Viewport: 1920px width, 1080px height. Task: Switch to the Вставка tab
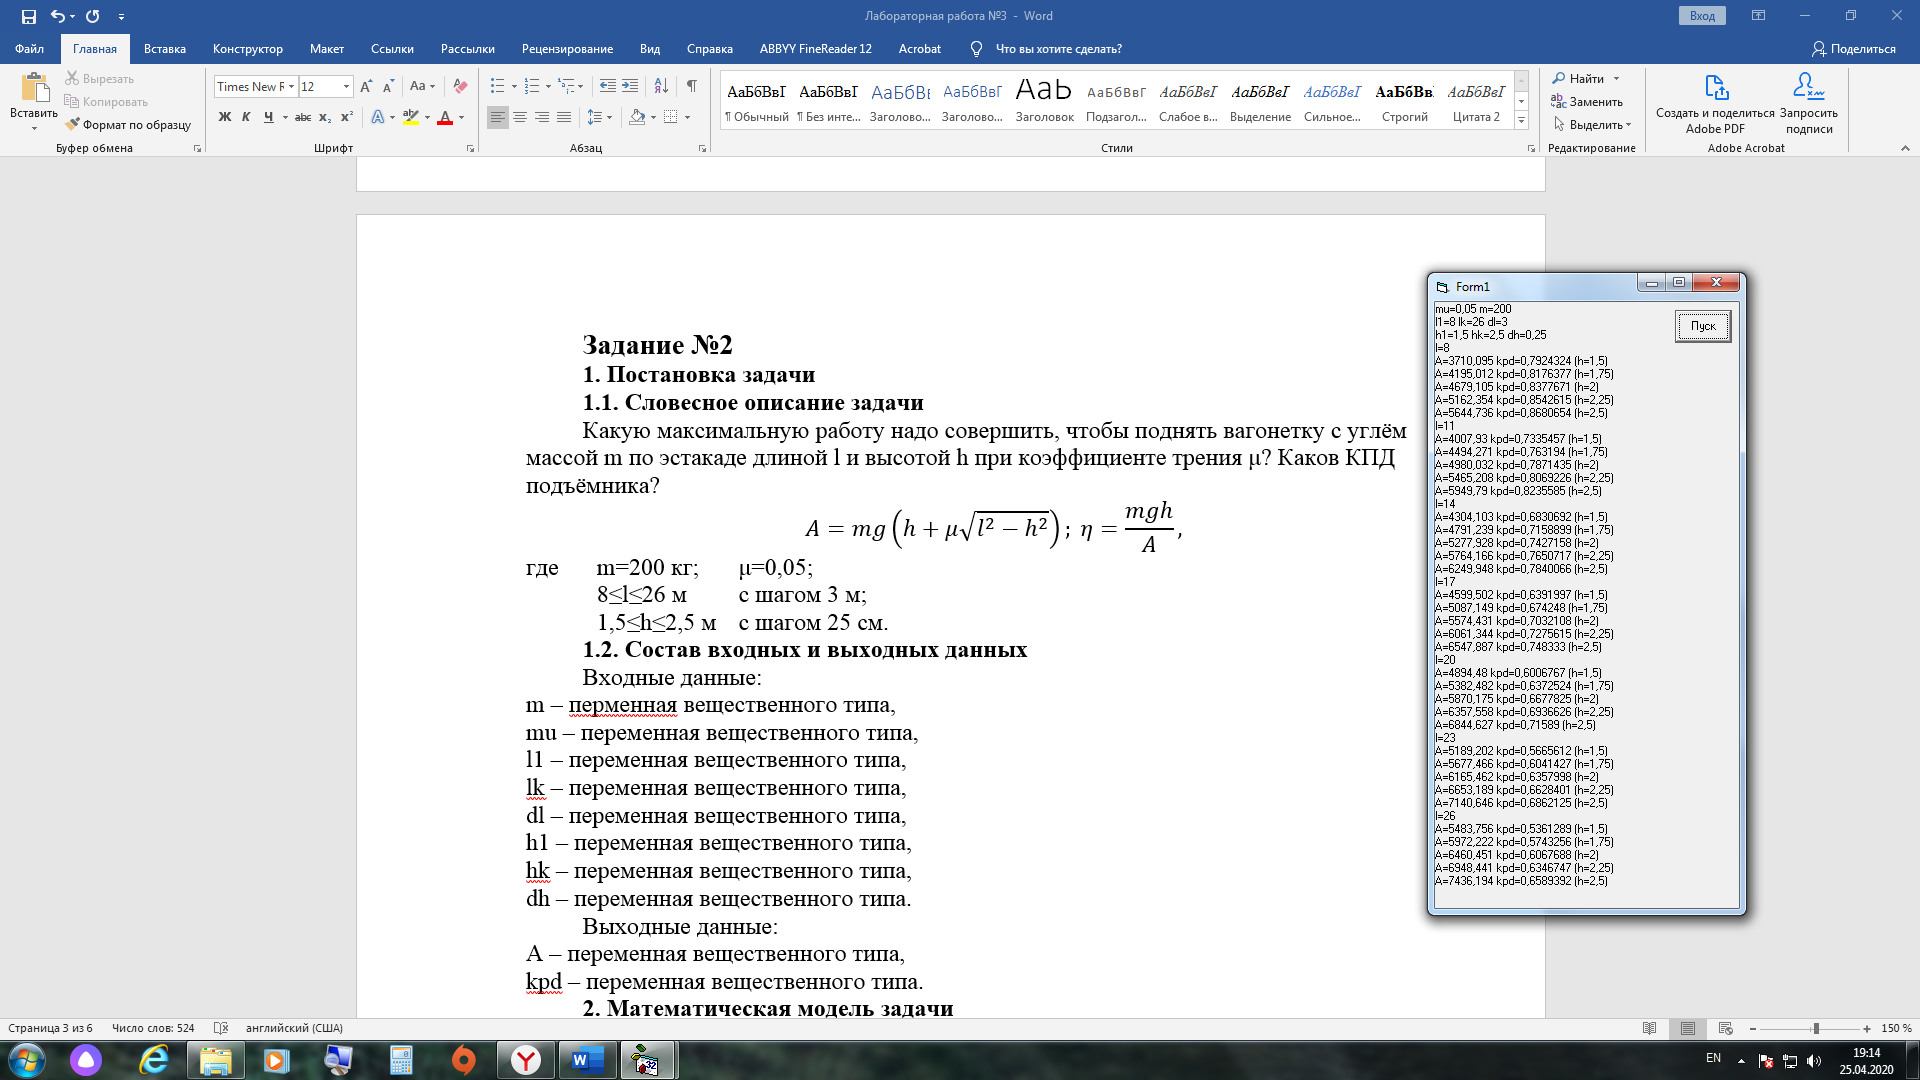coord(165,48)
